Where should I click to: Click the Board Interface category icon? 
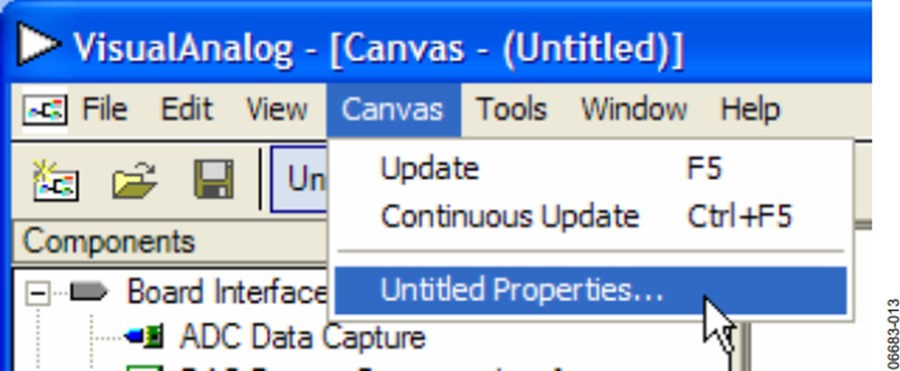click(89, 292)
